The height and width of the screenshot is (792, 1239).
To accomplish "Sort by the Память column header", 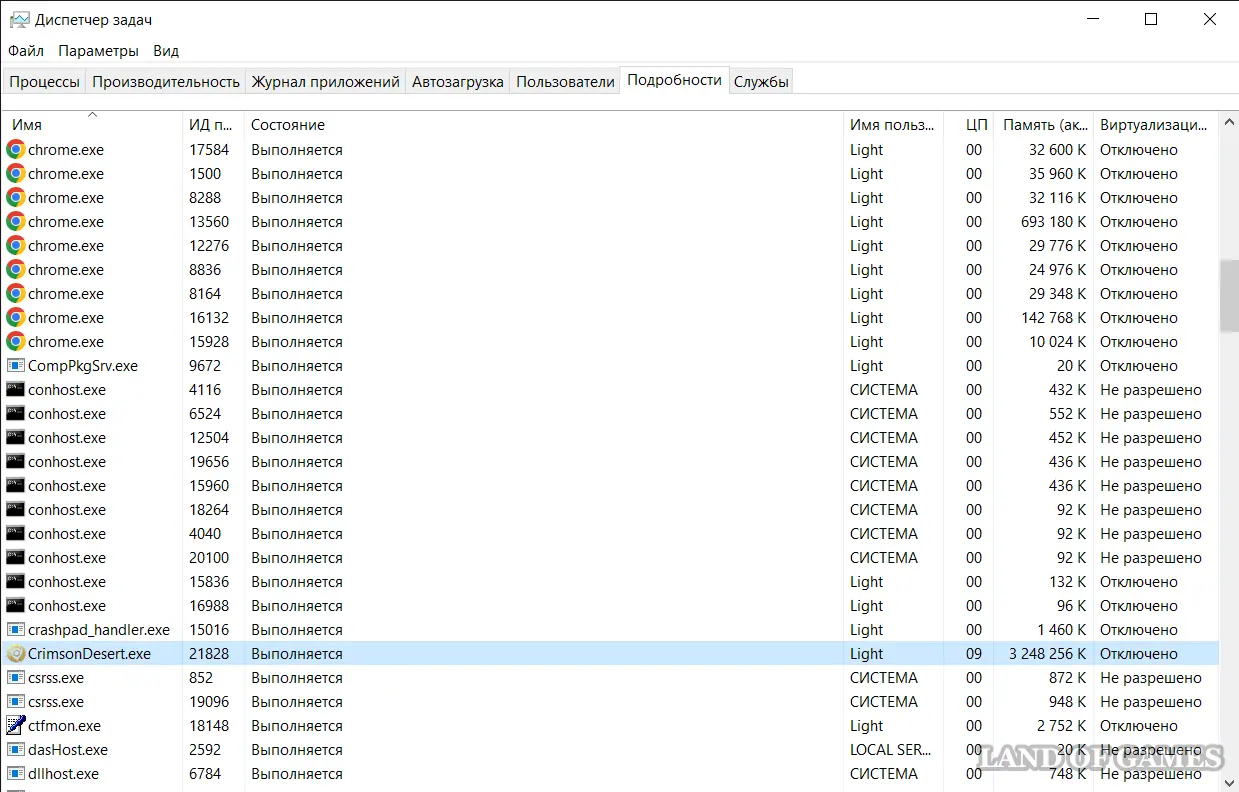I will point(1044,125).
